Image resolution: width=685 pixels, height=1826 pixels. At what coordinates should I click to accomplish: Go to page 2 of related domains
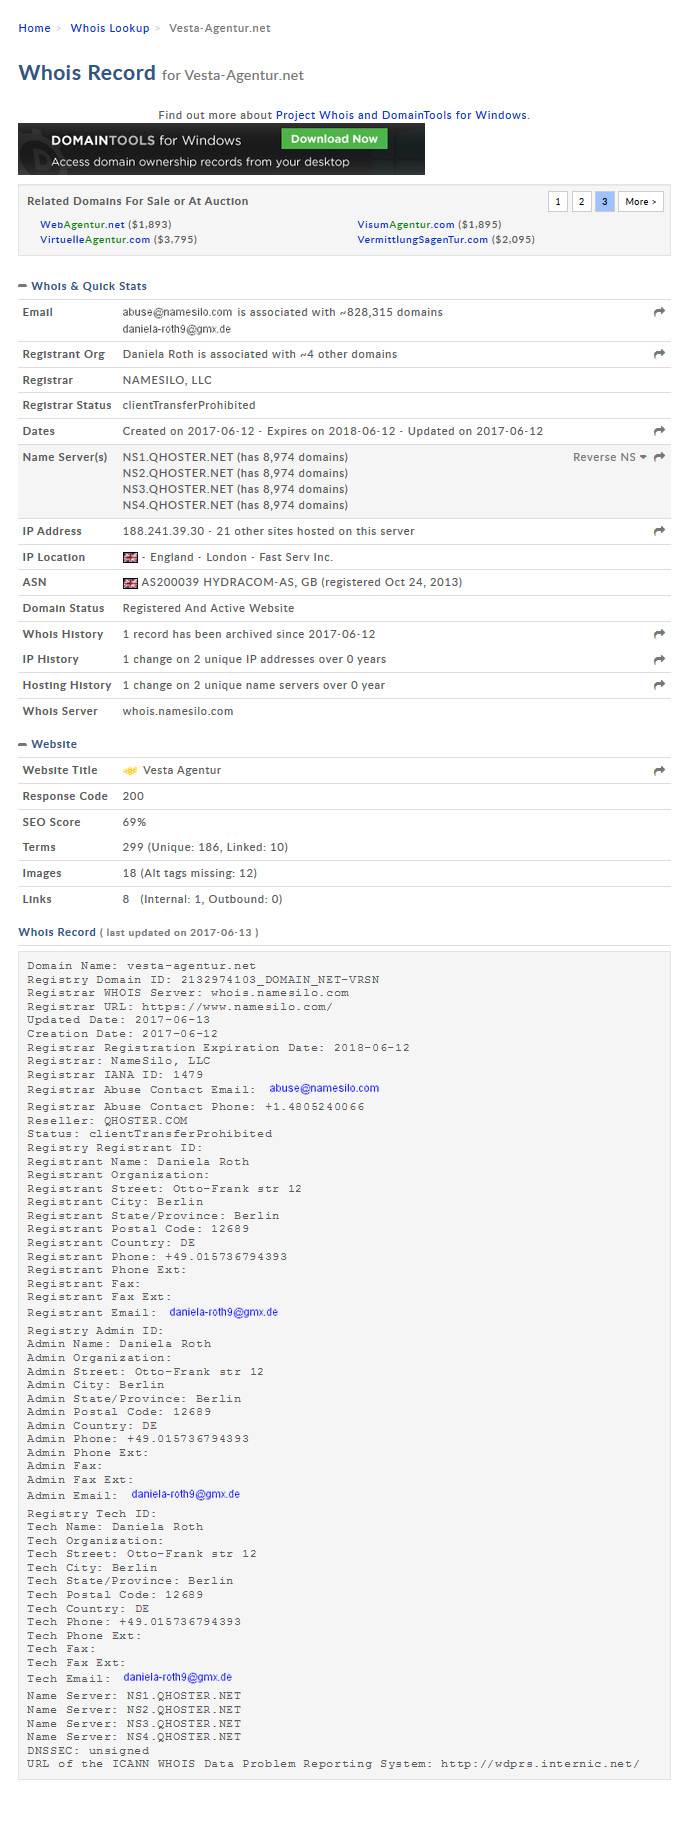[x=581, y=202]
